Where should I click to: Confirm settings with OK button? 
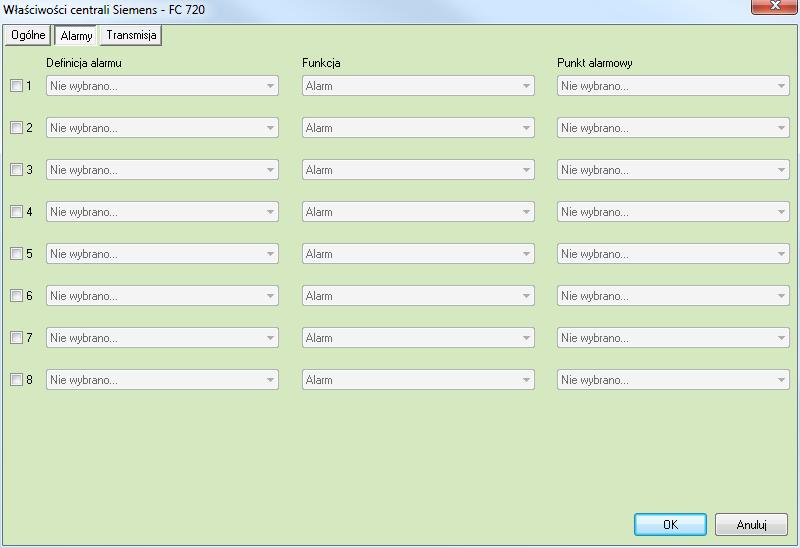670,525
